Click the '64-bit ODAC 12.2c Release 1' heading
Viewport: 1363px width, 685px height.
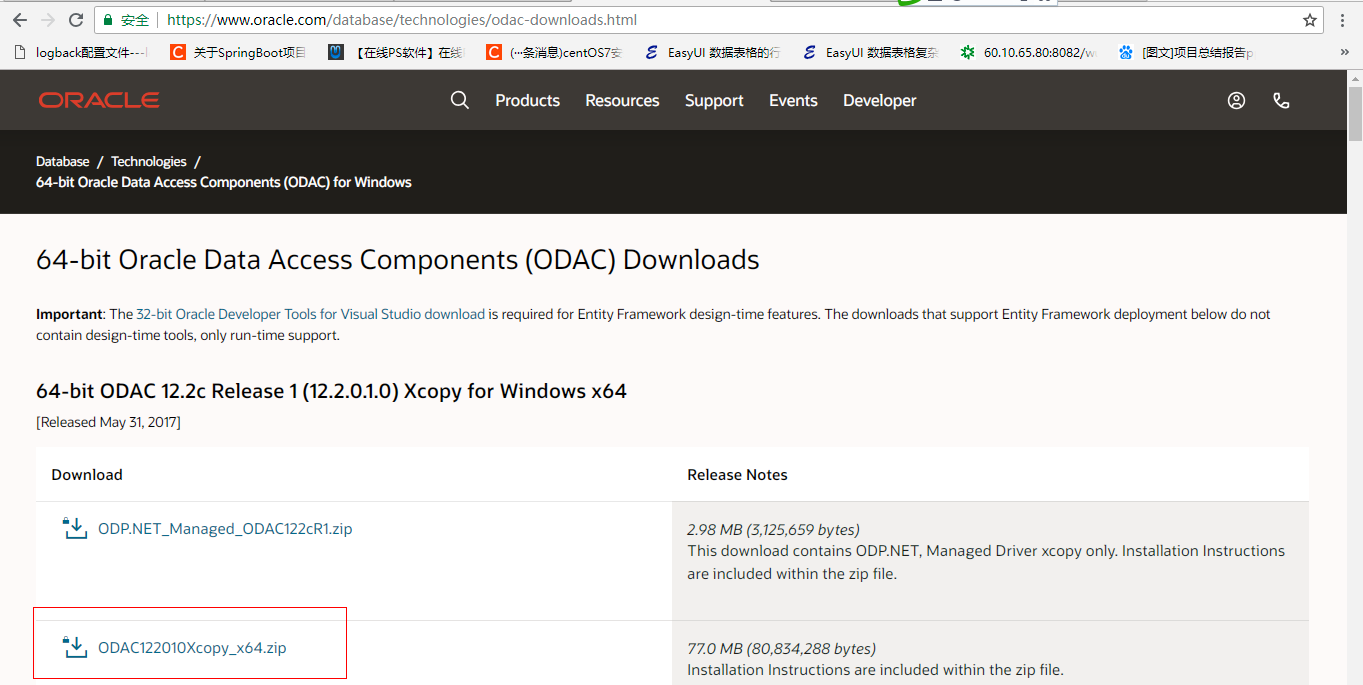point(331,391)
